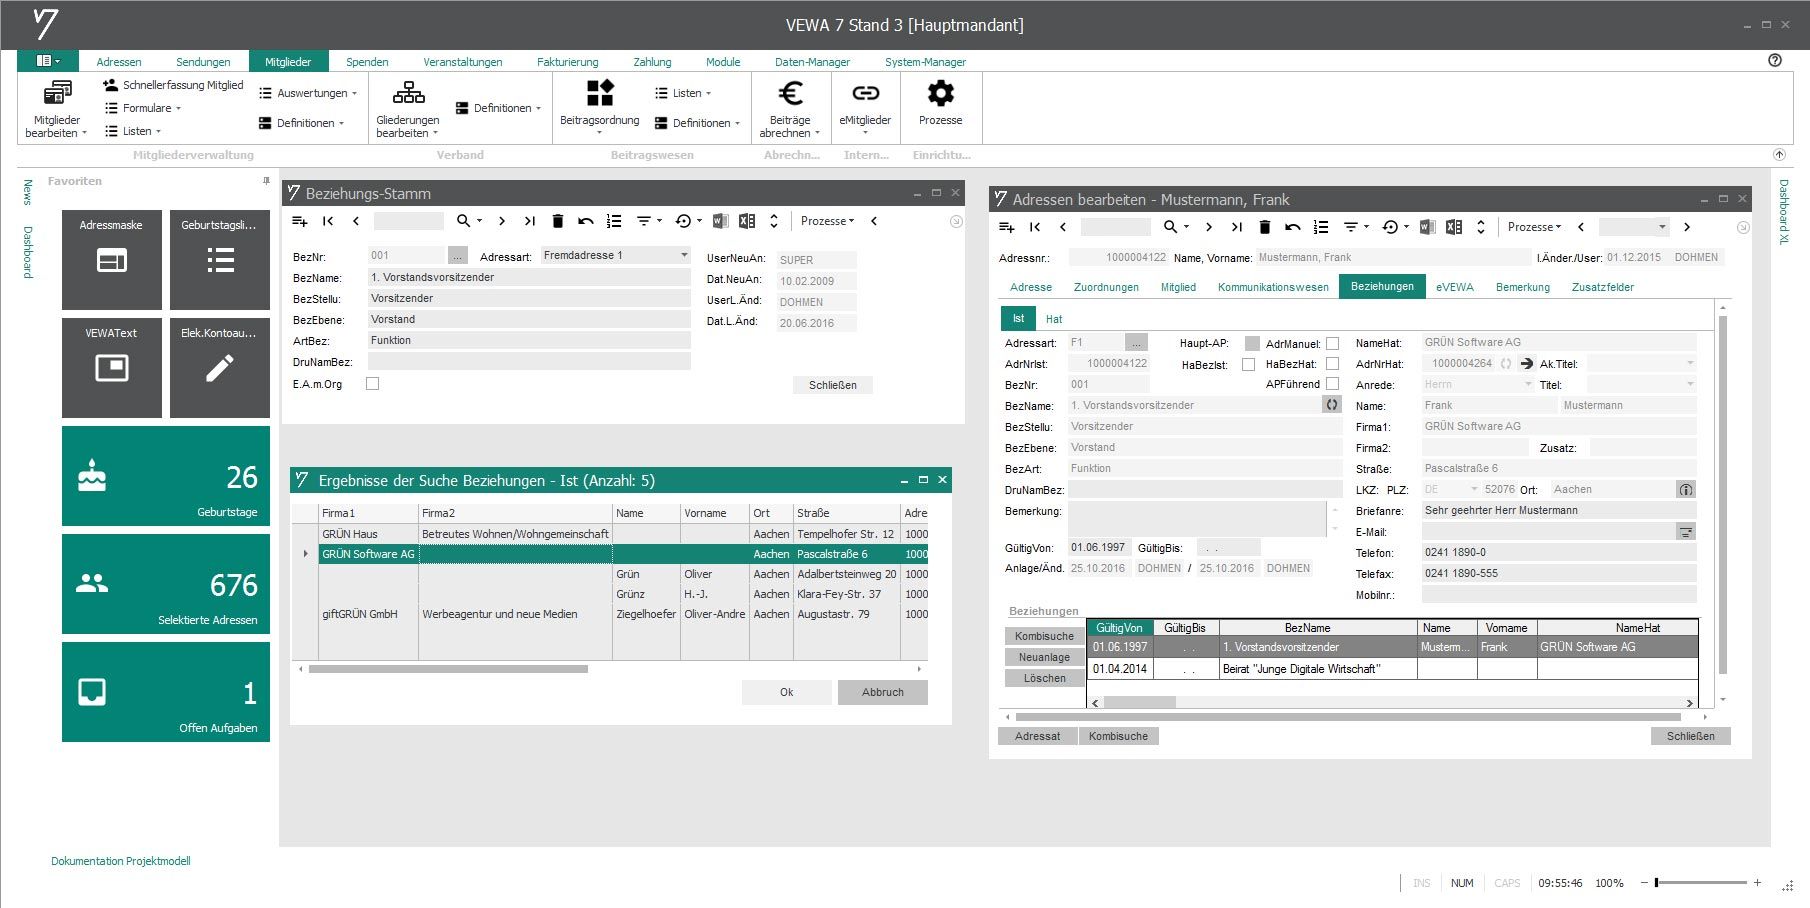The width and height of the screenshot is (1810, 908).
Task: Toggle the E.A.m.Org checkbox
Action: coord(372,384)
